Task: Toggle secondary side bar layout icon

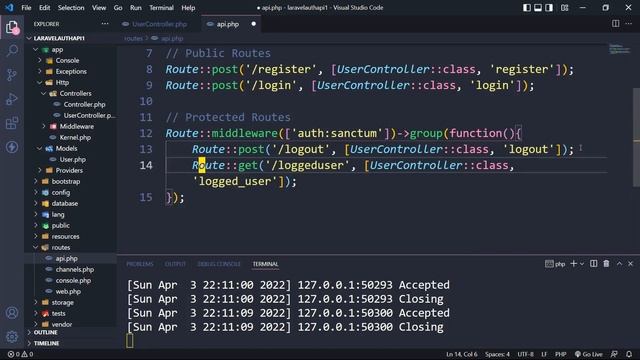Action: coord(549,8)
